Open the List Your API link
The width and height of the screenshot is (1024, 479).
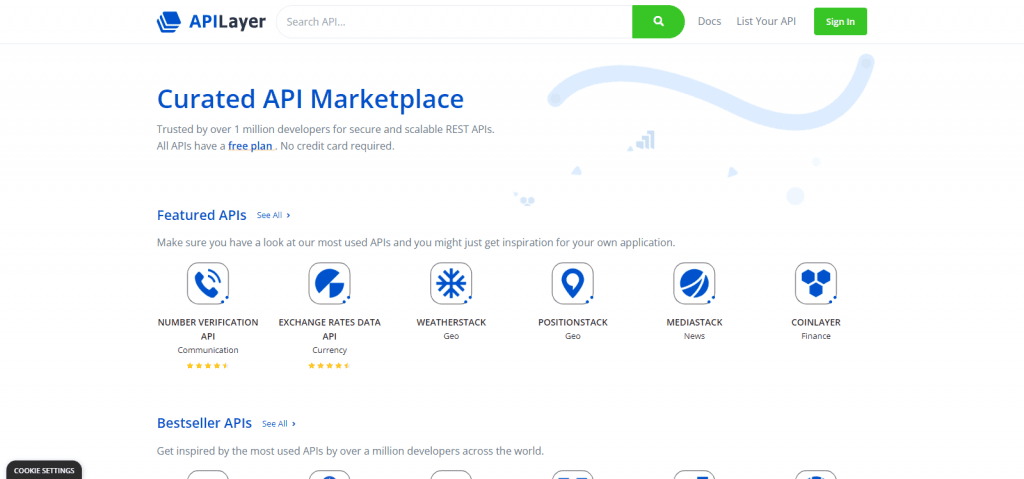pos(766,22)
